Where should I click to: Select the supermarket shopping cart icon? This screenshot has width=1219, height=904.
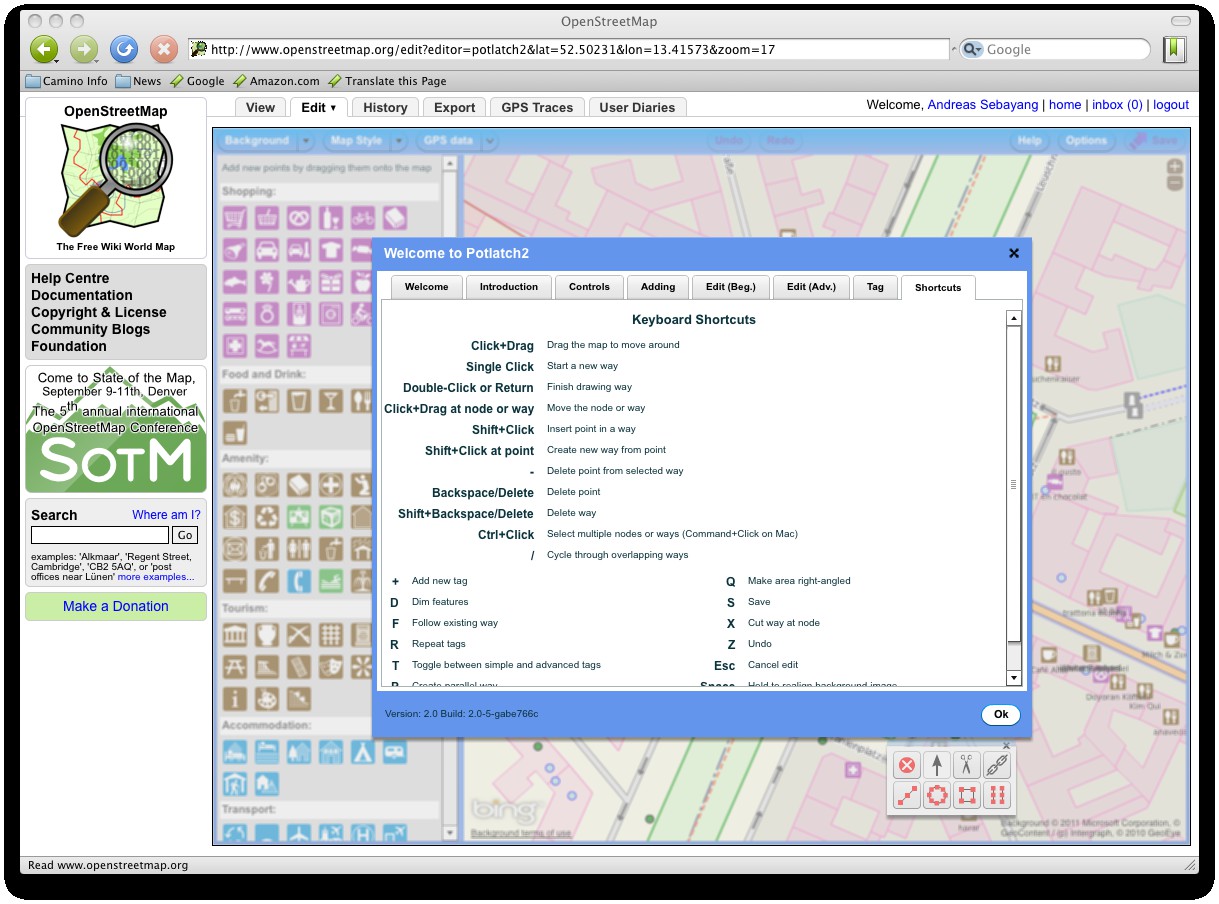click(235, 218)
